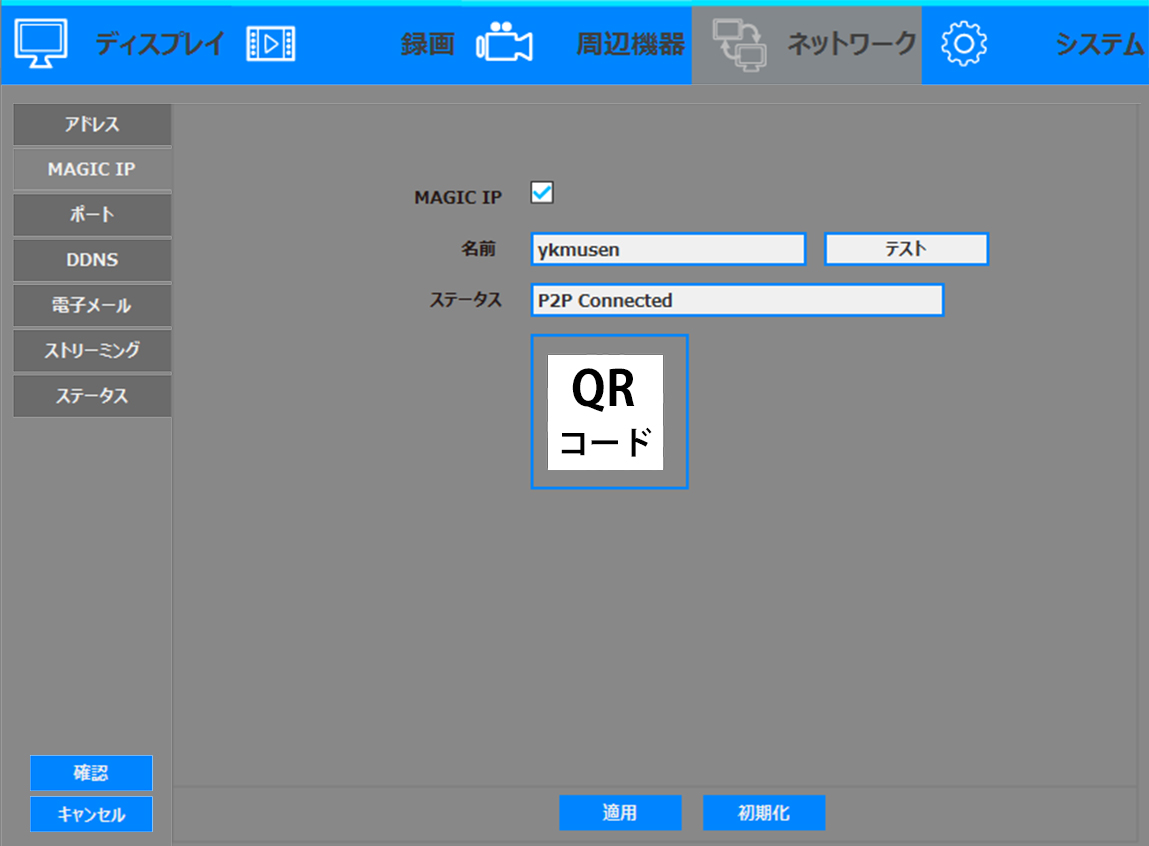The width and height of the screenshot is (1149, 846).
Task: Click the キャンセル button
Action: (92, 814)
